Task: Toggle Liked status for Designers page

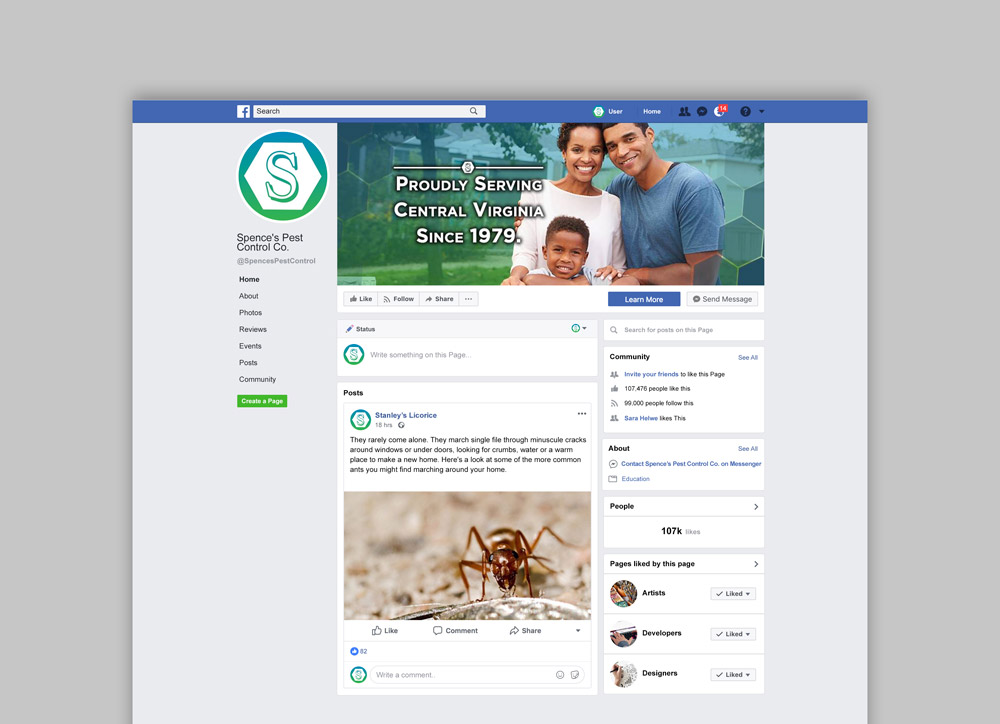Action: pos(733,675)
